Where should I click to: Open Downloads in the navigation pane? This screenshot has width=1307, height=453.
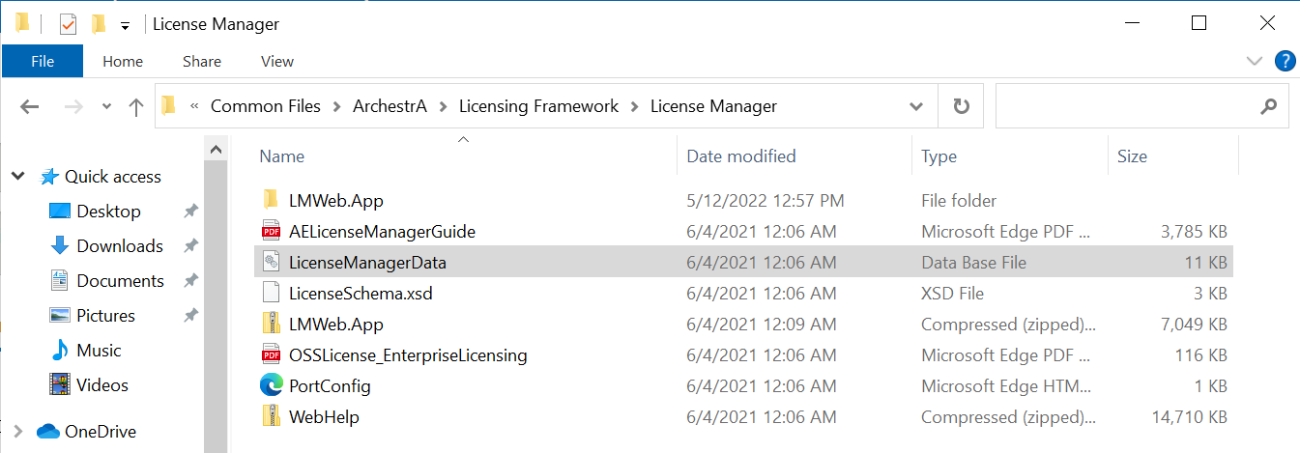[120, 246]
